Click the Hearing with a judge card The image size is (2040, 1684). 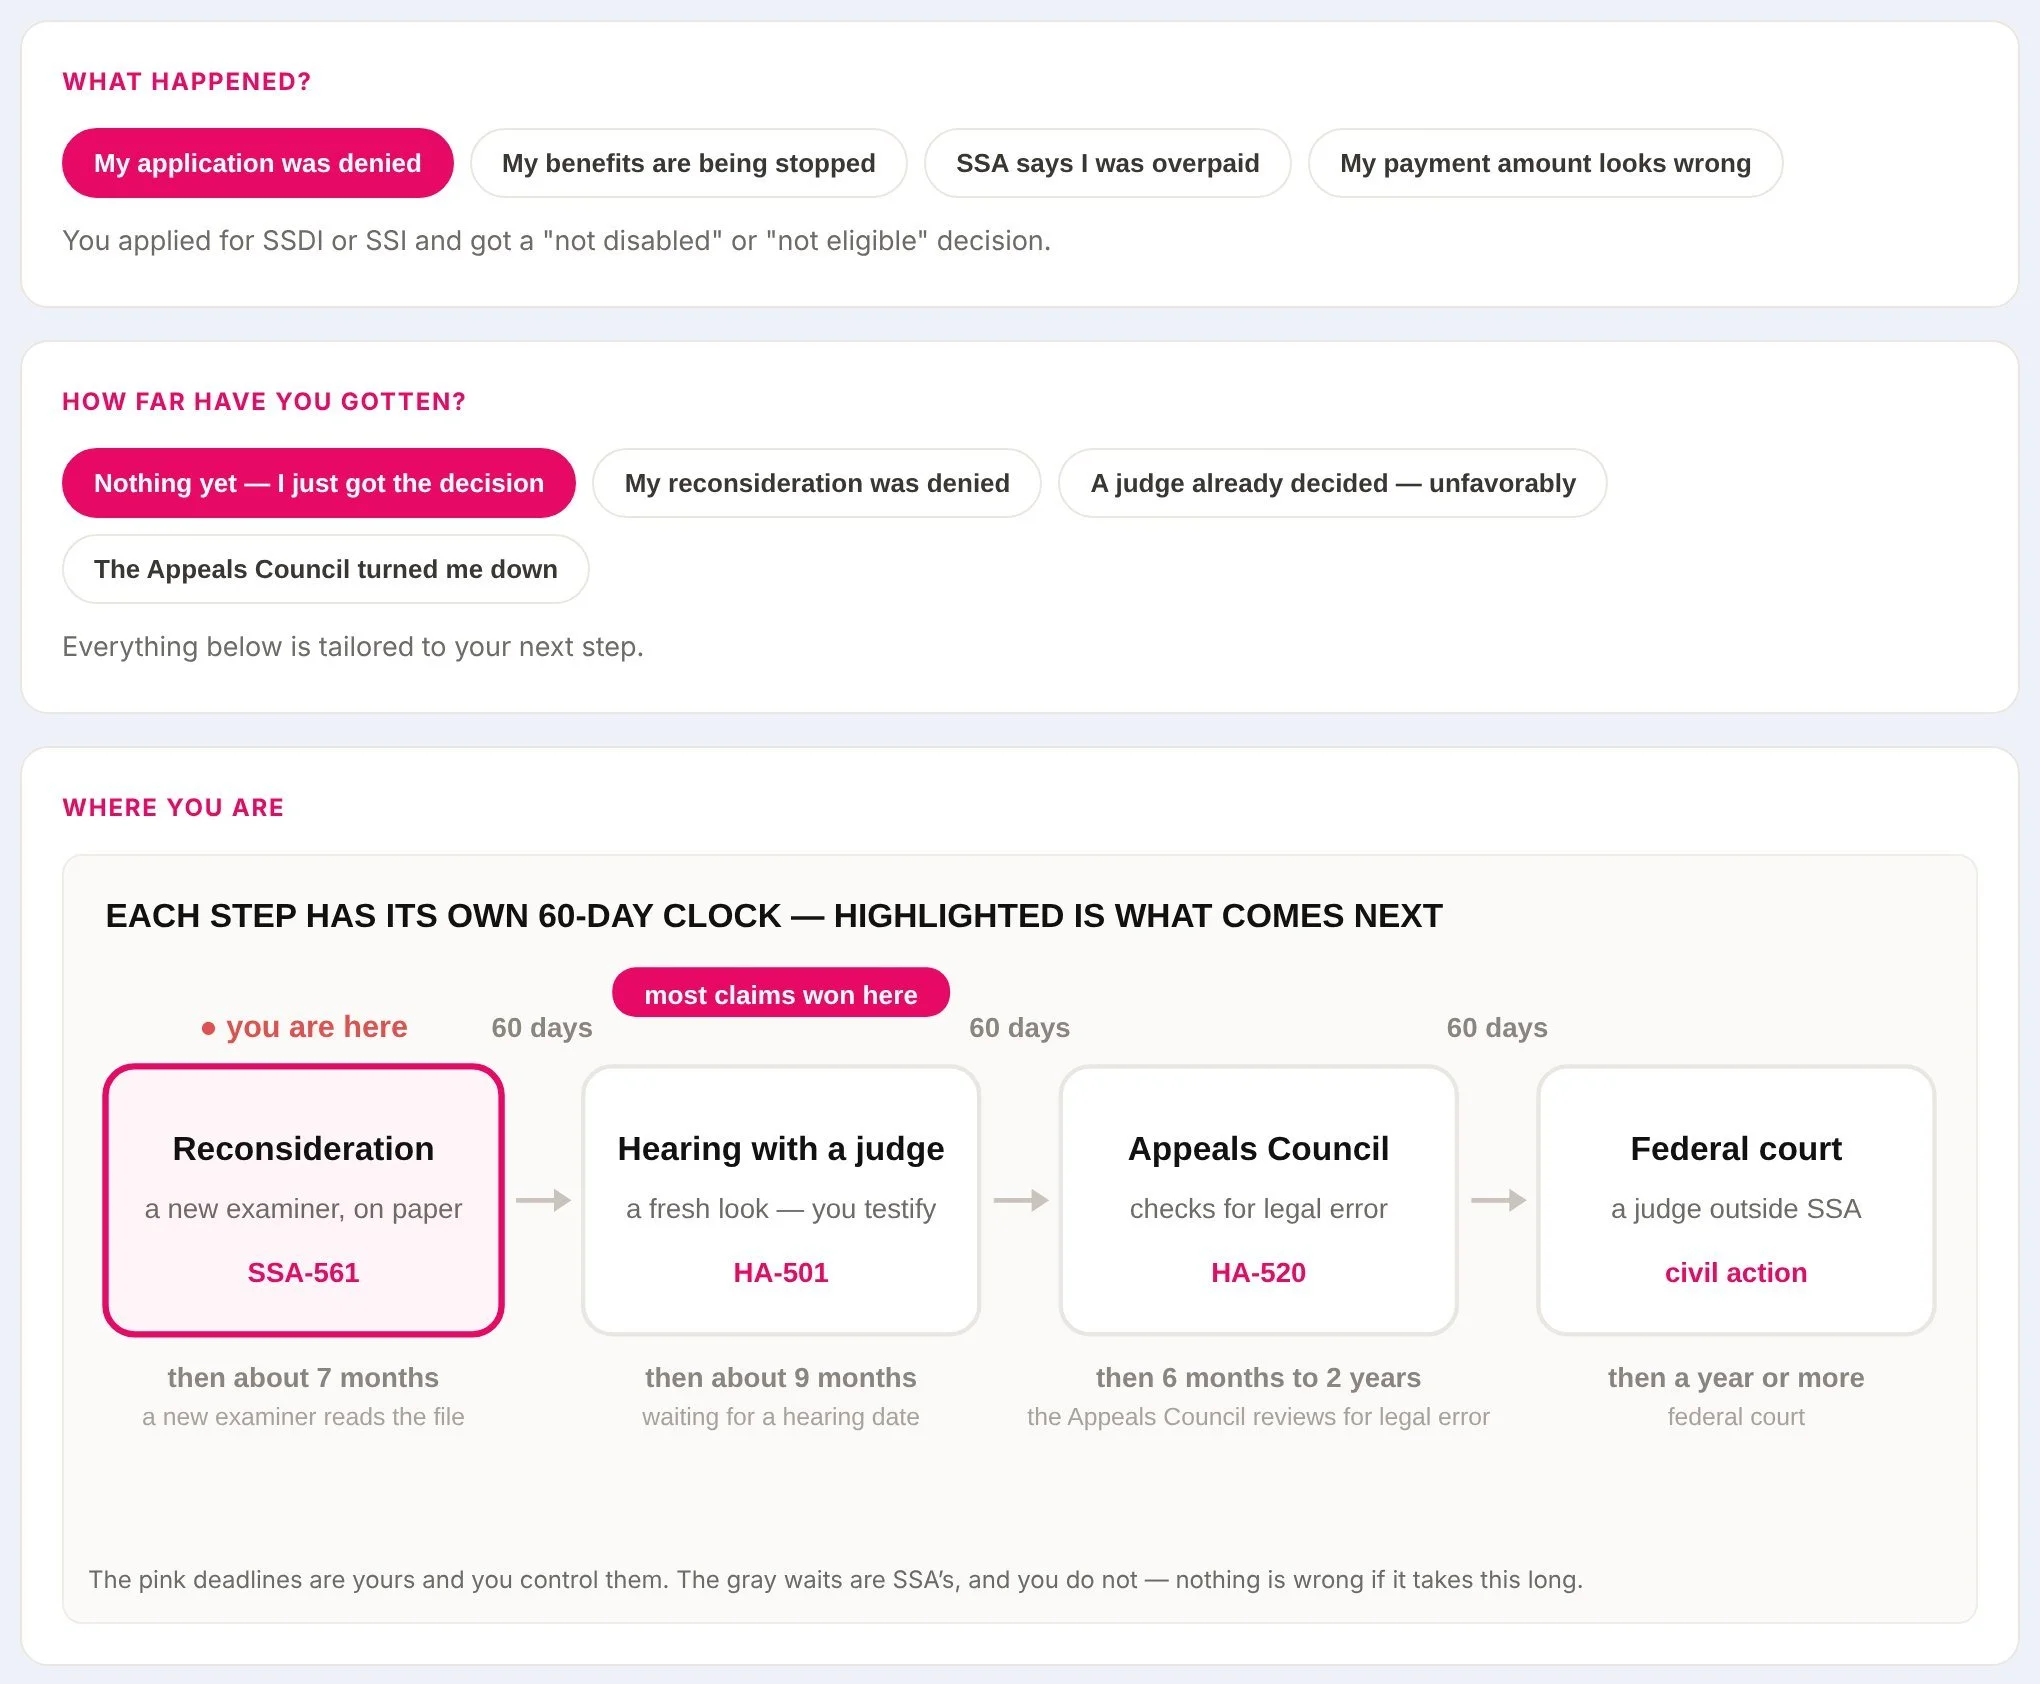781,1200
